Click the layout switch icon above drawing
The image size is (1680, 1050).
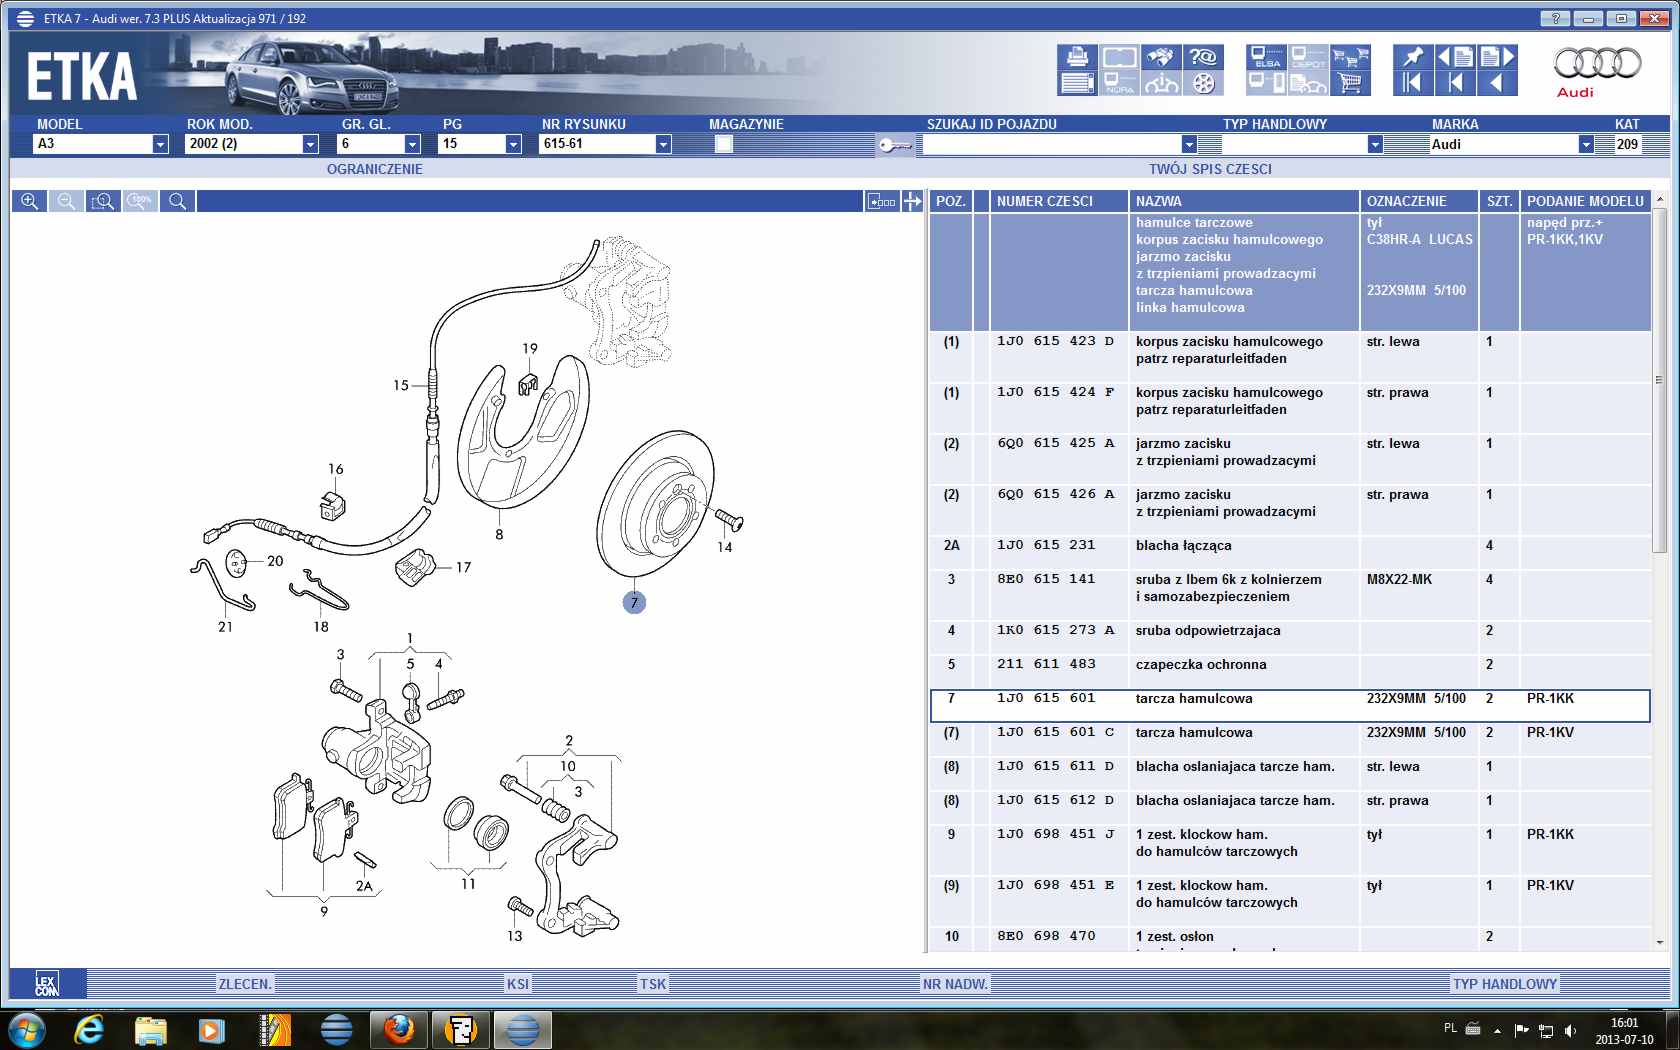(x=881, y=201)
